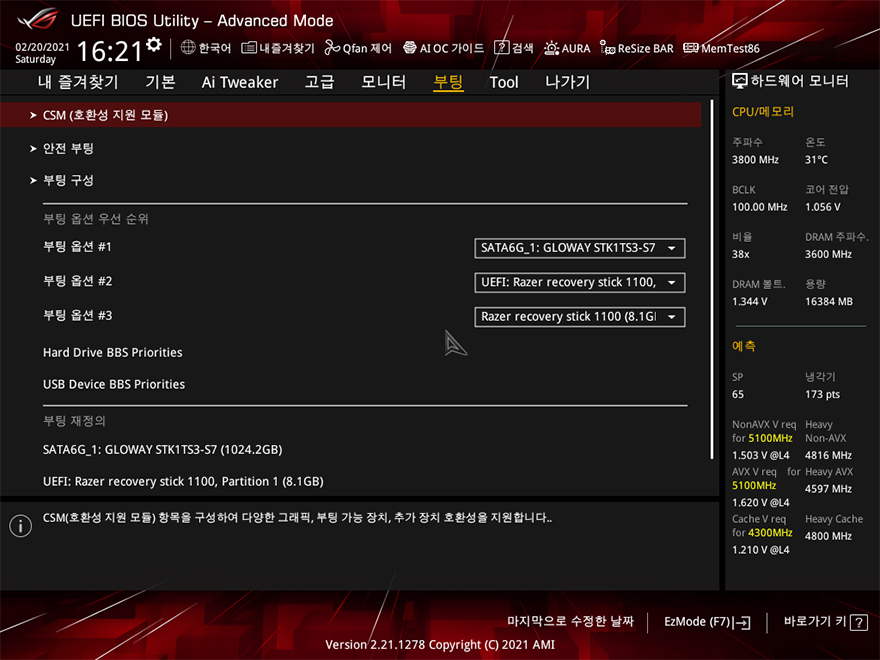Click the 검색 search question icon
The height and width of the screenshot is (660, 880).
click(501, 48)
